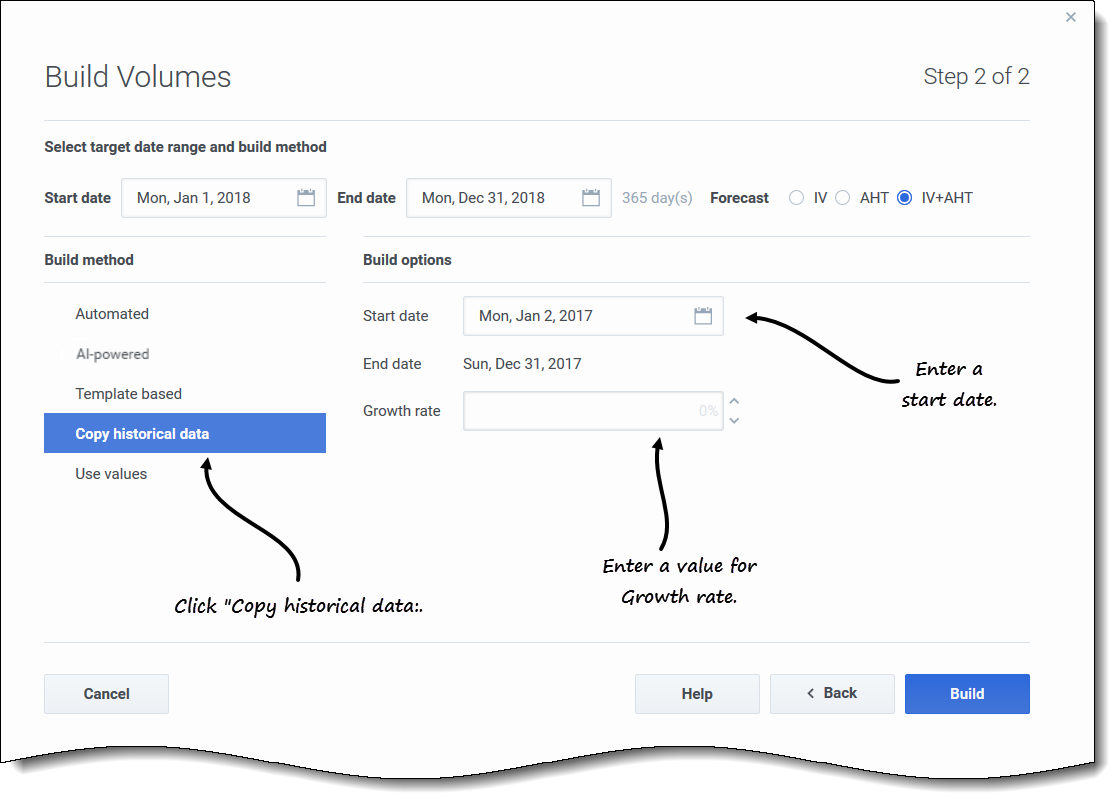Open the target Start date calendar picker
This screenshot has width=1119, height=804.
pyautogui.click(x=306, y=198)
